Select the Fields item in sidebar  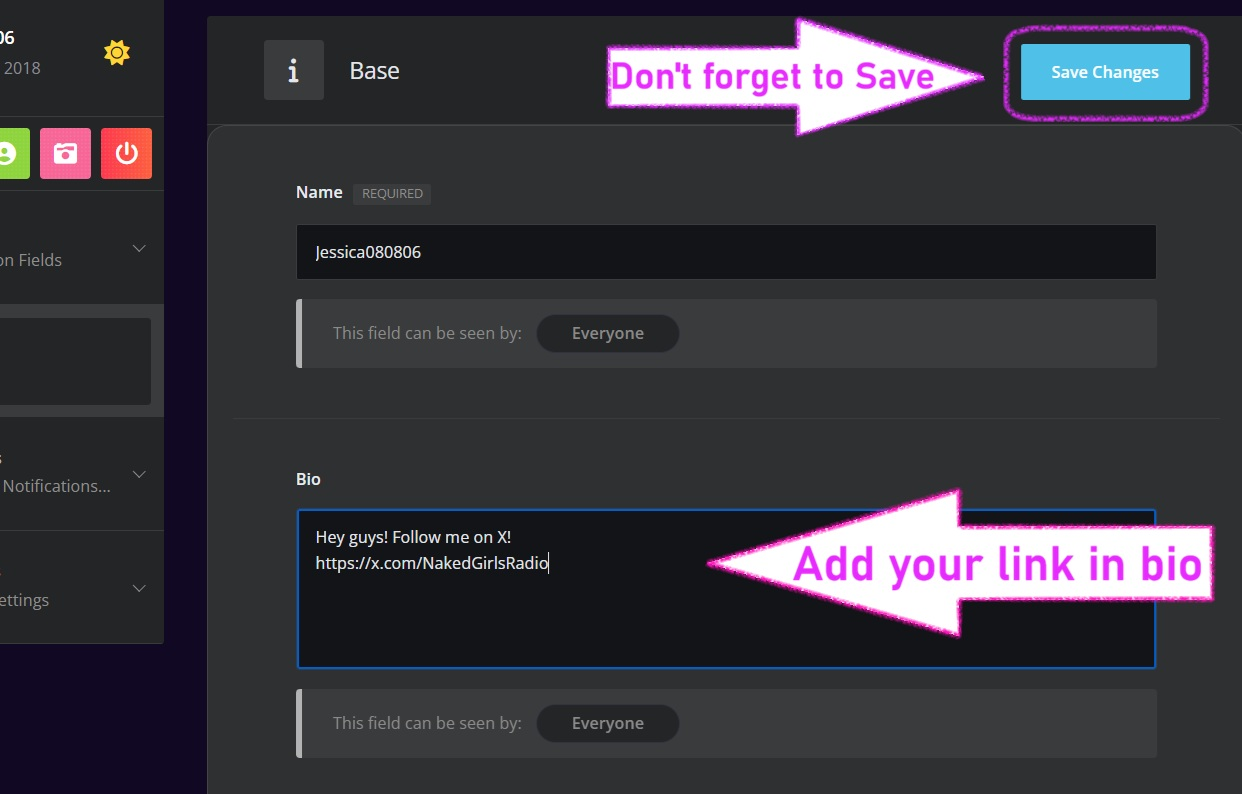click(31, 260)
